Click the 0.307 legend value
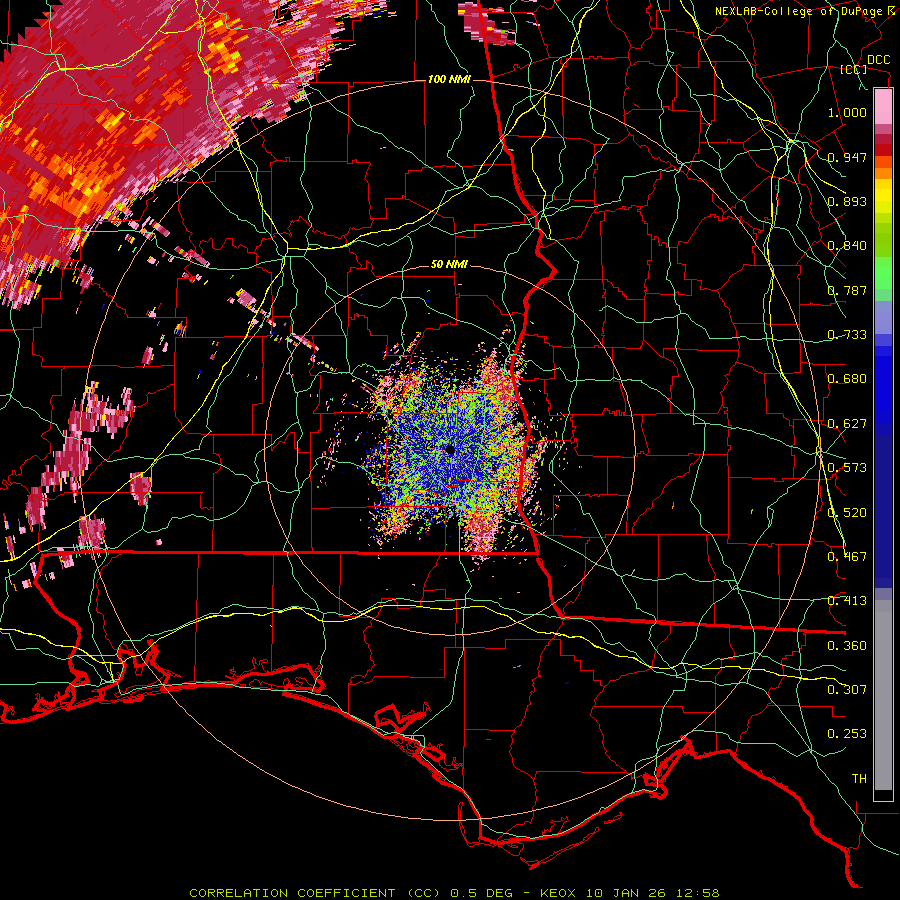The image size is (900, 900). click(x=847, y=690)
